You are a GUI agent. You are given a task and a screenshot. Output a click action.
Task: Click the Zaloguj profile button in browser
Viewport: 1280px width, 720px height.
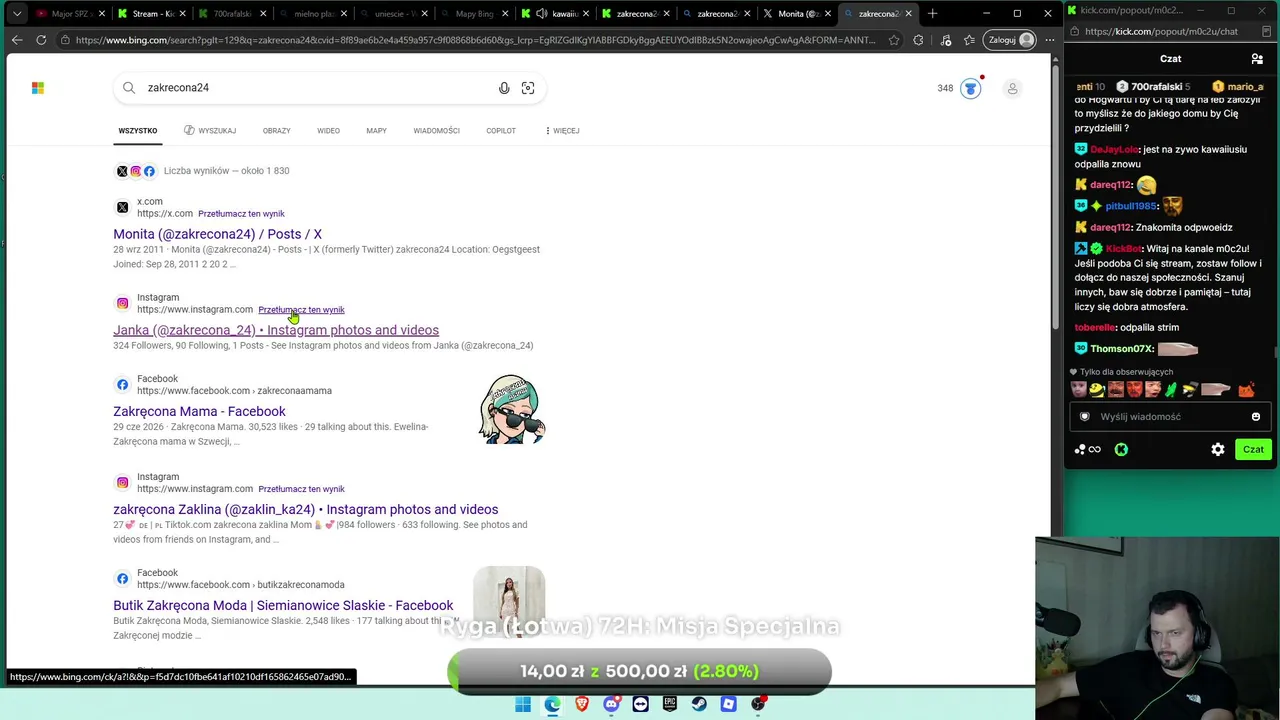click(1009, 40)
